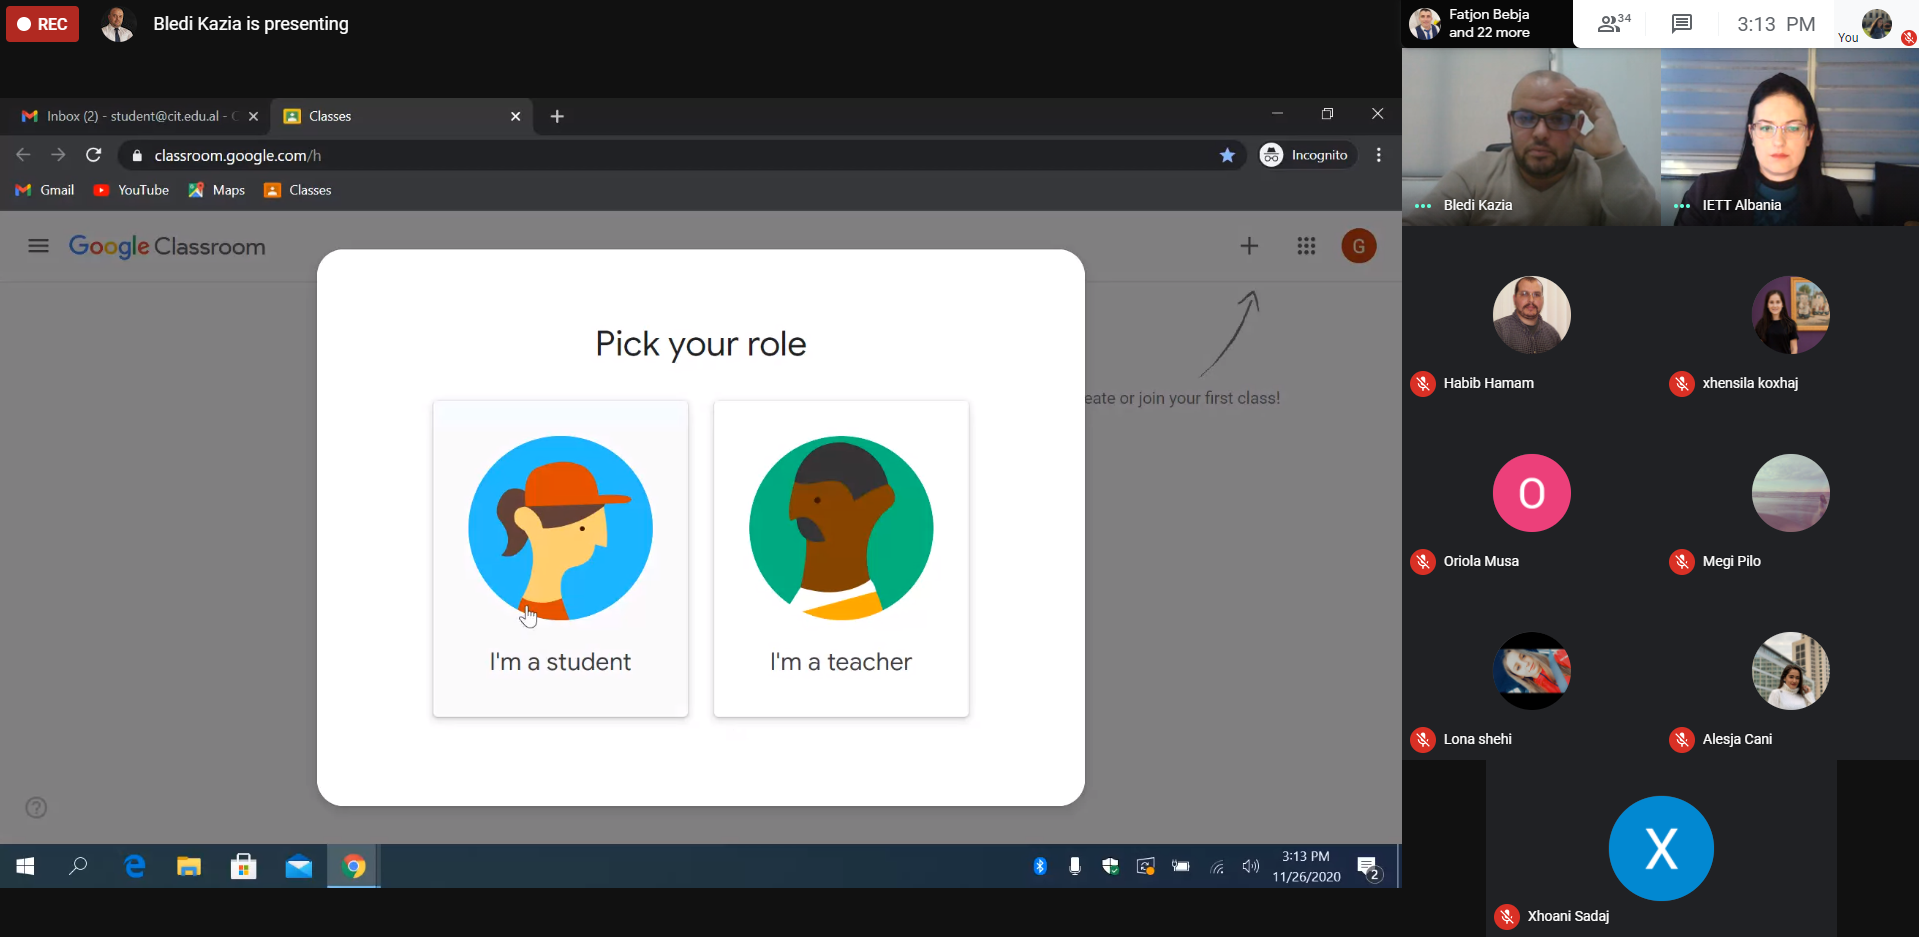This screenshot has width=1919, height=937.
Task: Click the plus icon to create or join class
Action: (1249, 246)
